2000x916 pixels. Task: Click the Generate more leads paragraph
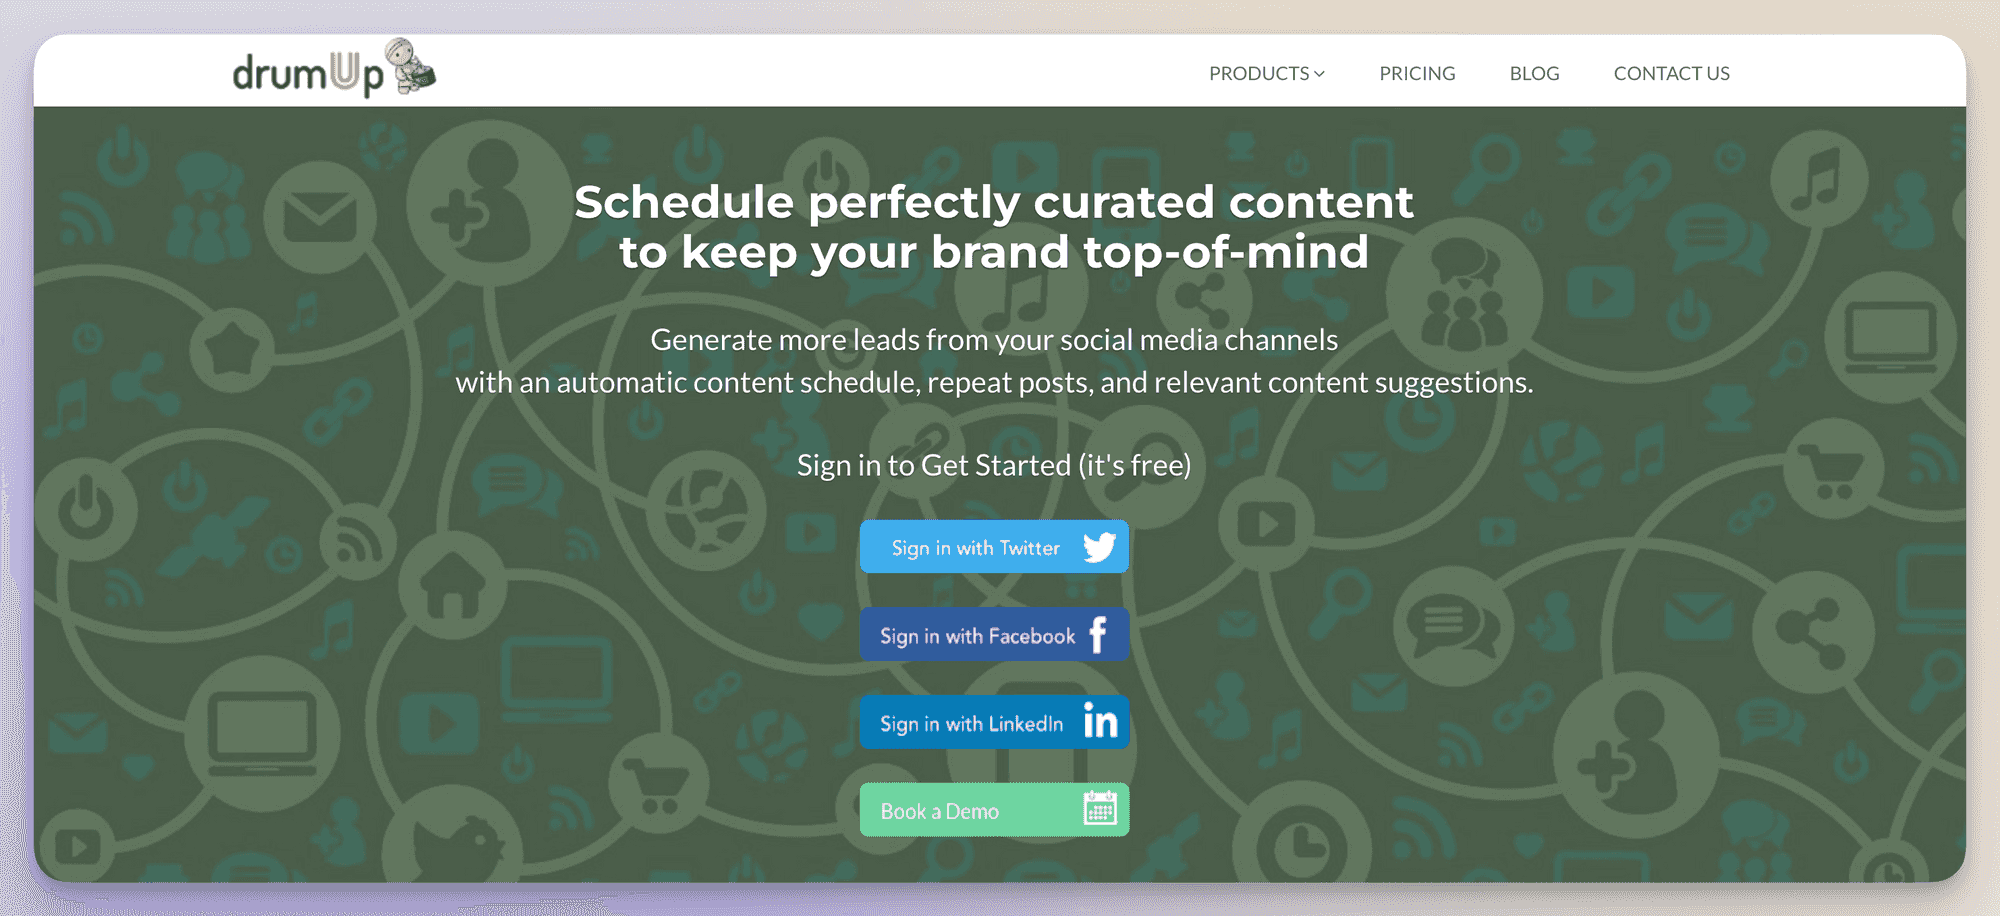click(993, 361)
